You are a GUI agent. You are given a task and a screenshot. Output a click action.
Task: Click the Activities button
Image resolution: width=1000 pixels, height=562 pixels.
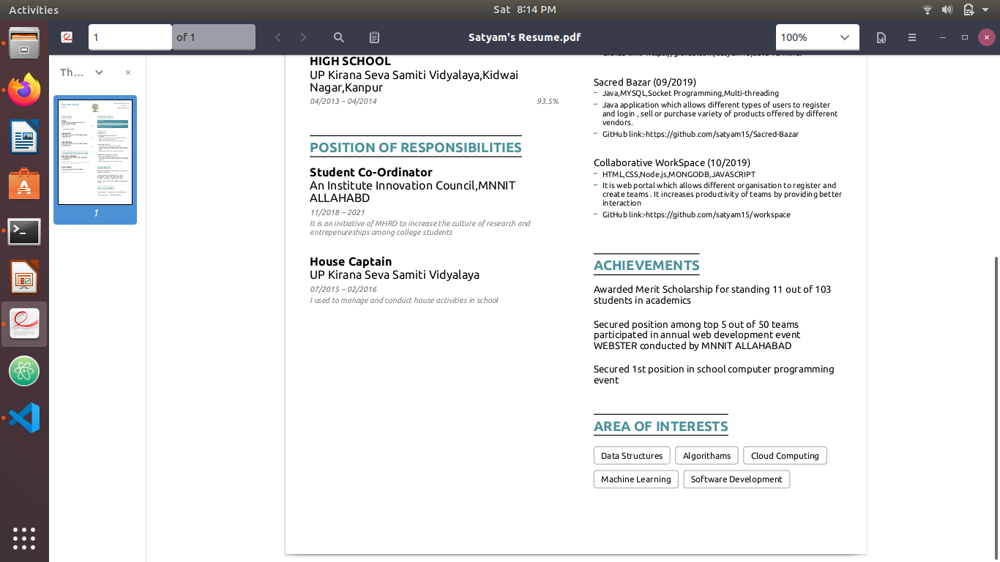[x=33, y=10]
